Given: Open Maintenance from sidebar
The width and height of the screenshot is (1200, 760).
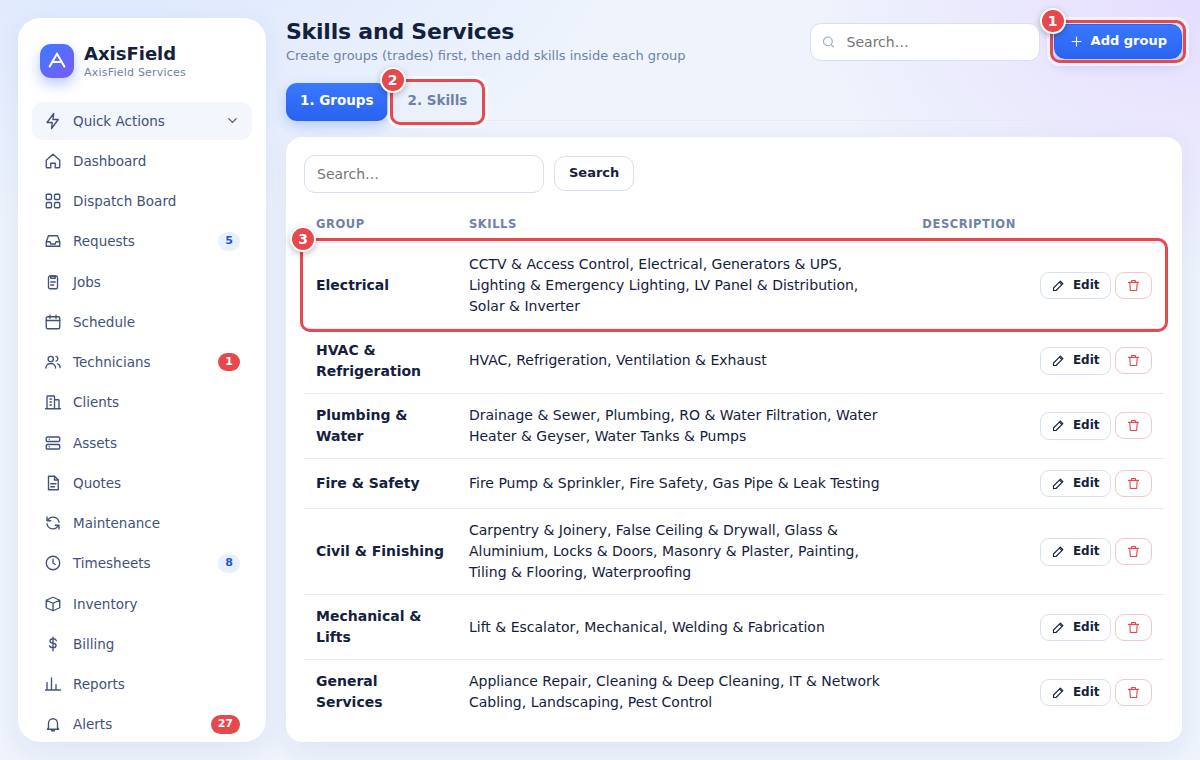Looking at the screenshot, I should [x=142, y=523].
